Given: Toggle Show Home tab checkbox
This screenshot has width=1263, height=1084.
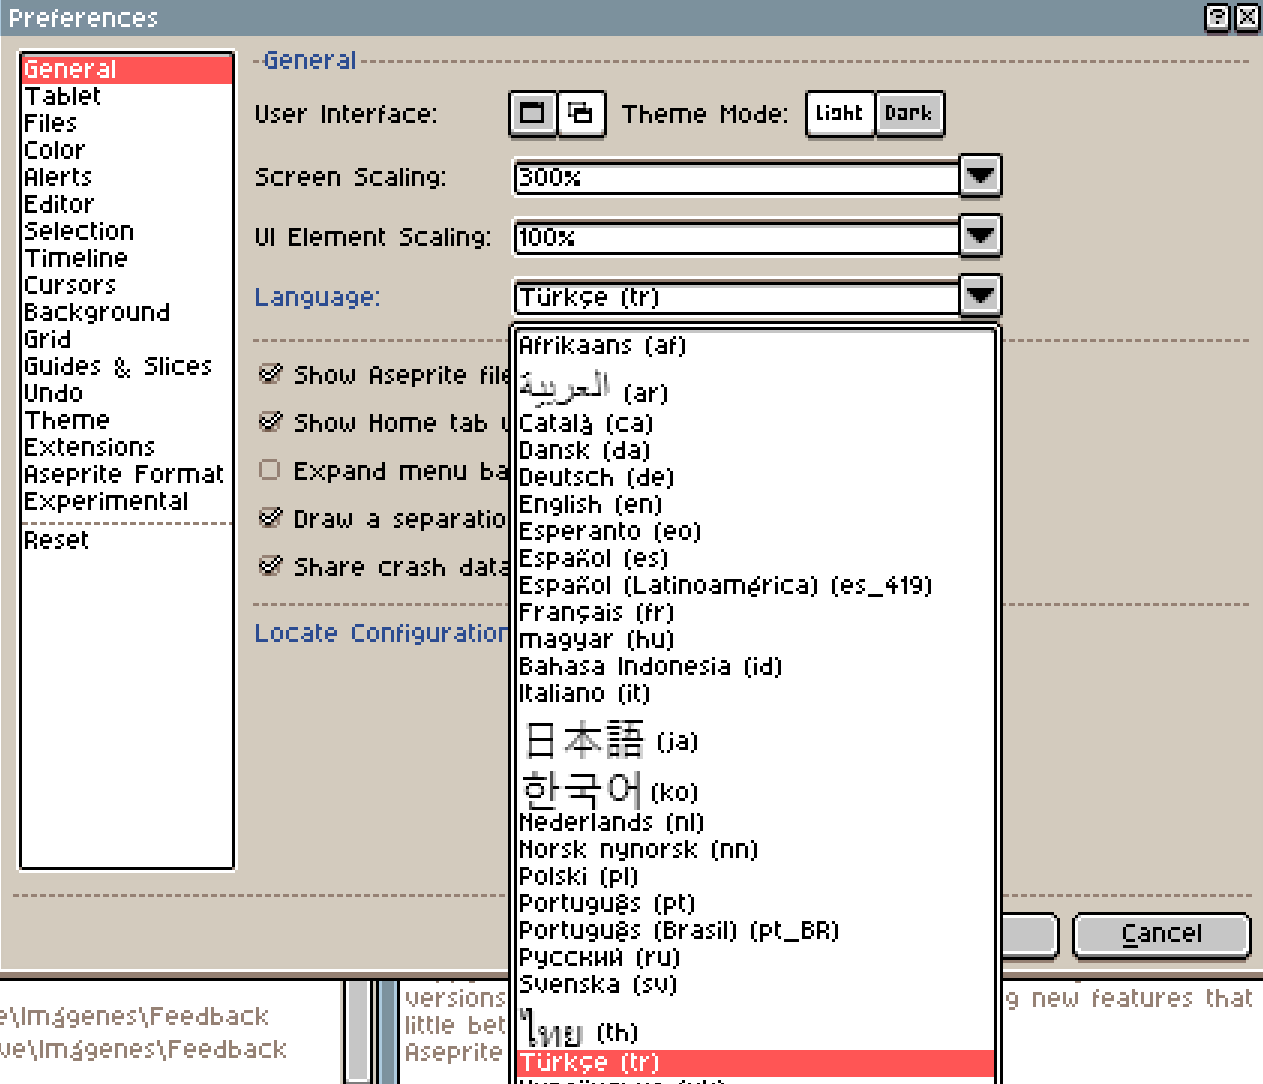Looking at the screenshot, I should tap(270, 422).
